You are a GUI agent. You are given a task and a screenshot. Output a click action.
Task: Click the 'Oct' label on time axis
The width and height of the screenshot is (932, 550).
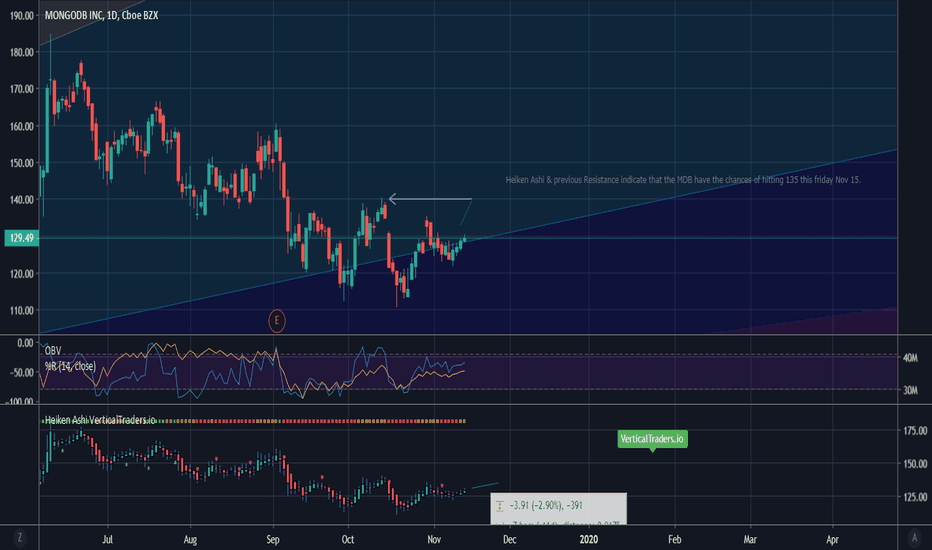point(348,539)
